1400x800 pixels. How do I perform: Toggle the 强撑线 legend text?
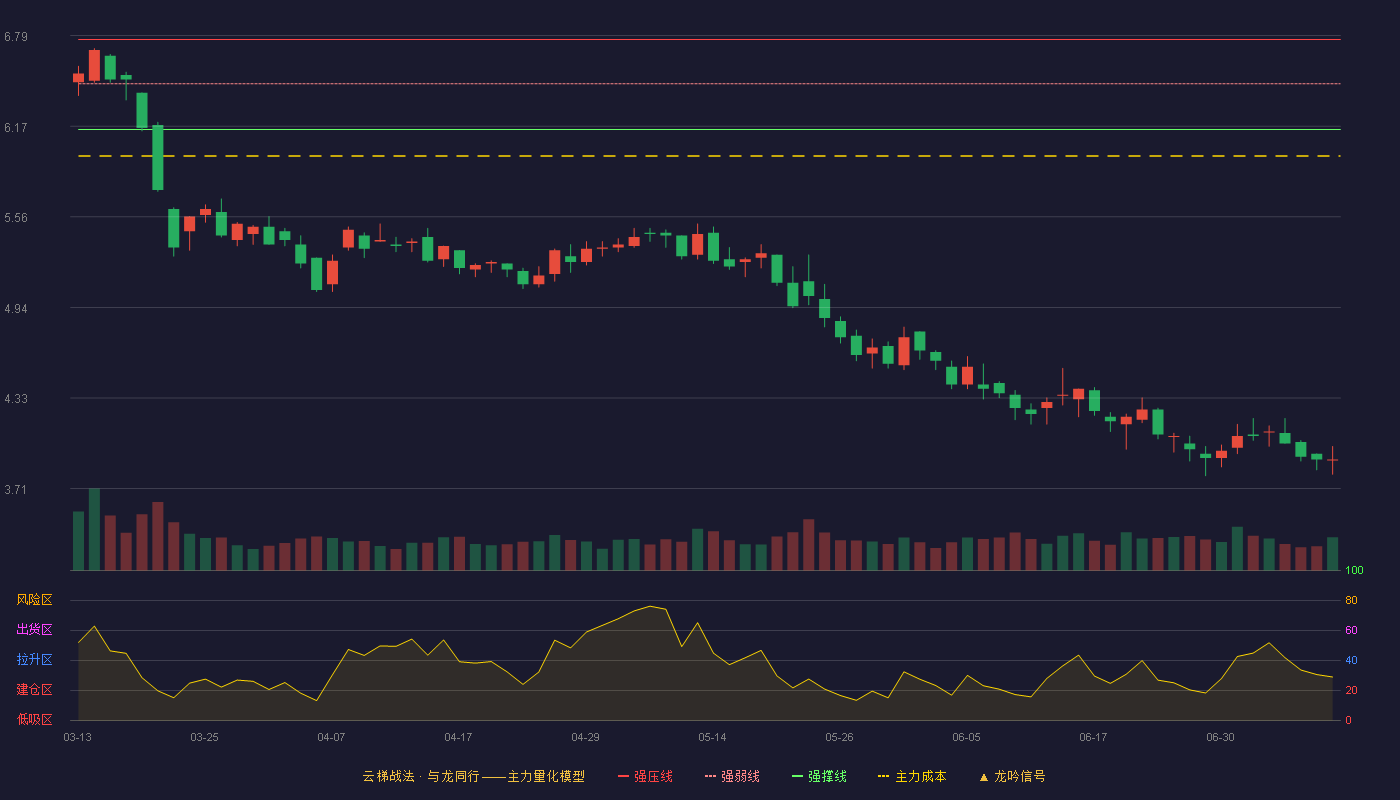pyautogui.click(x=827, y=776)
